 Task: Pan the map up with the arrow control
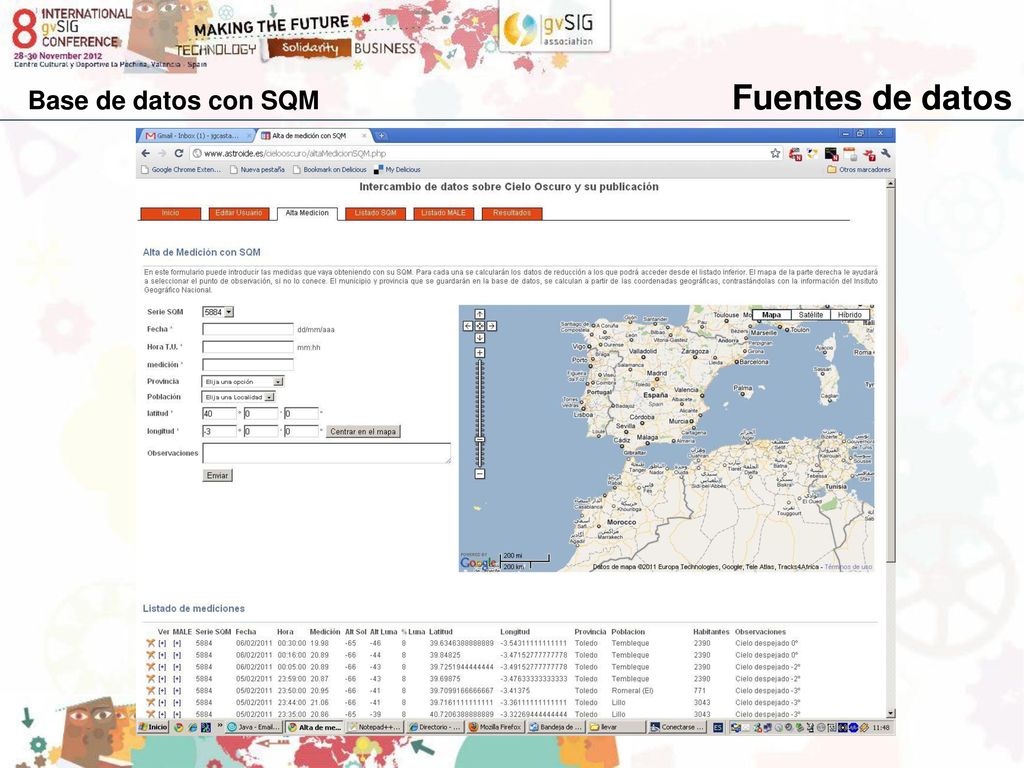(479, 314)
